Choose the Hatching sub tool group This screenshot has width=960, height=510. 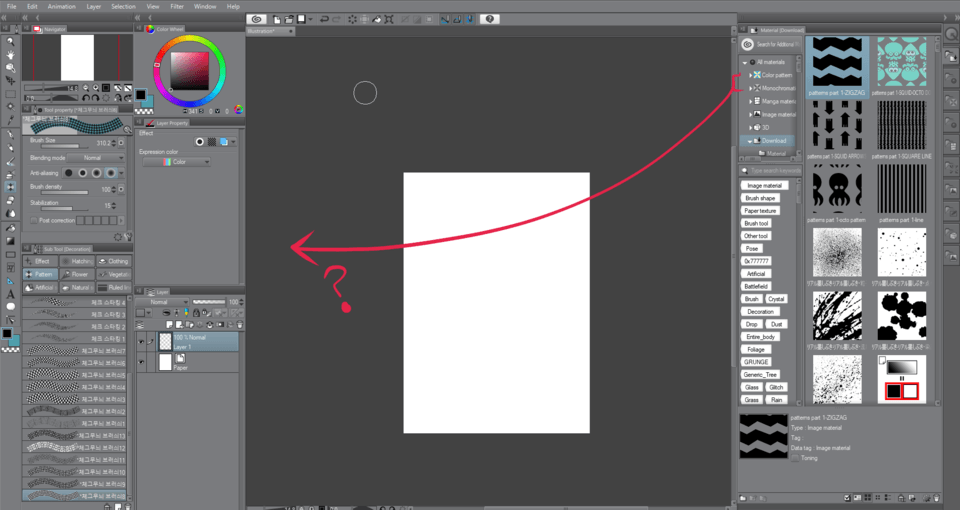click(x=77, y=261)
